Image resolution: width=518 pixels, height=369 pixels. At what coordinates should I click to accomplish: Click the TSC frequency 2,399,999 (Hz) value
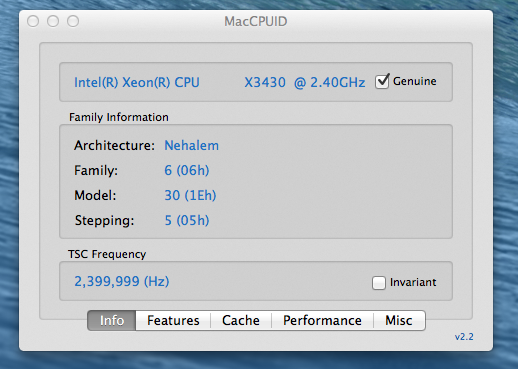point(122,281)
